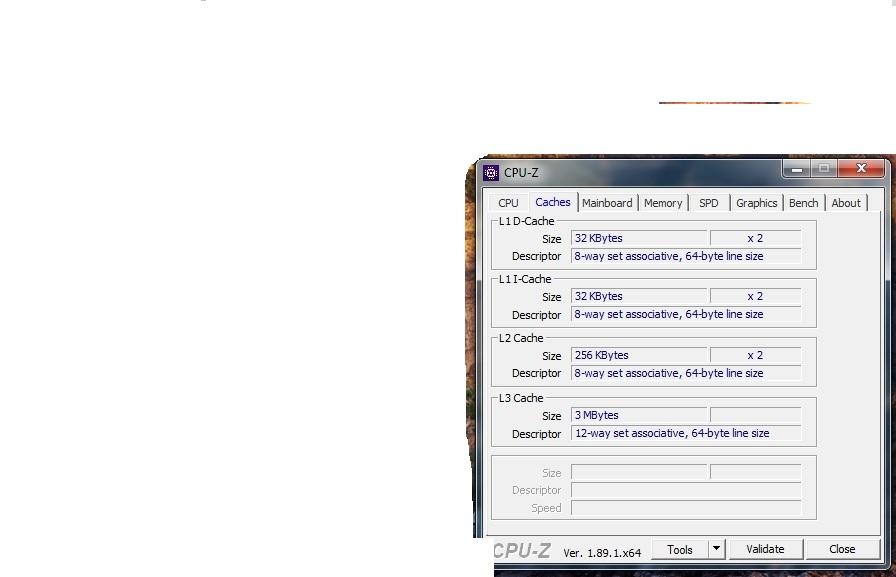Viewport: 896px width, 577px height.
Task: Click the L1 I-Cache descriptor field
Action: point(686,314)
